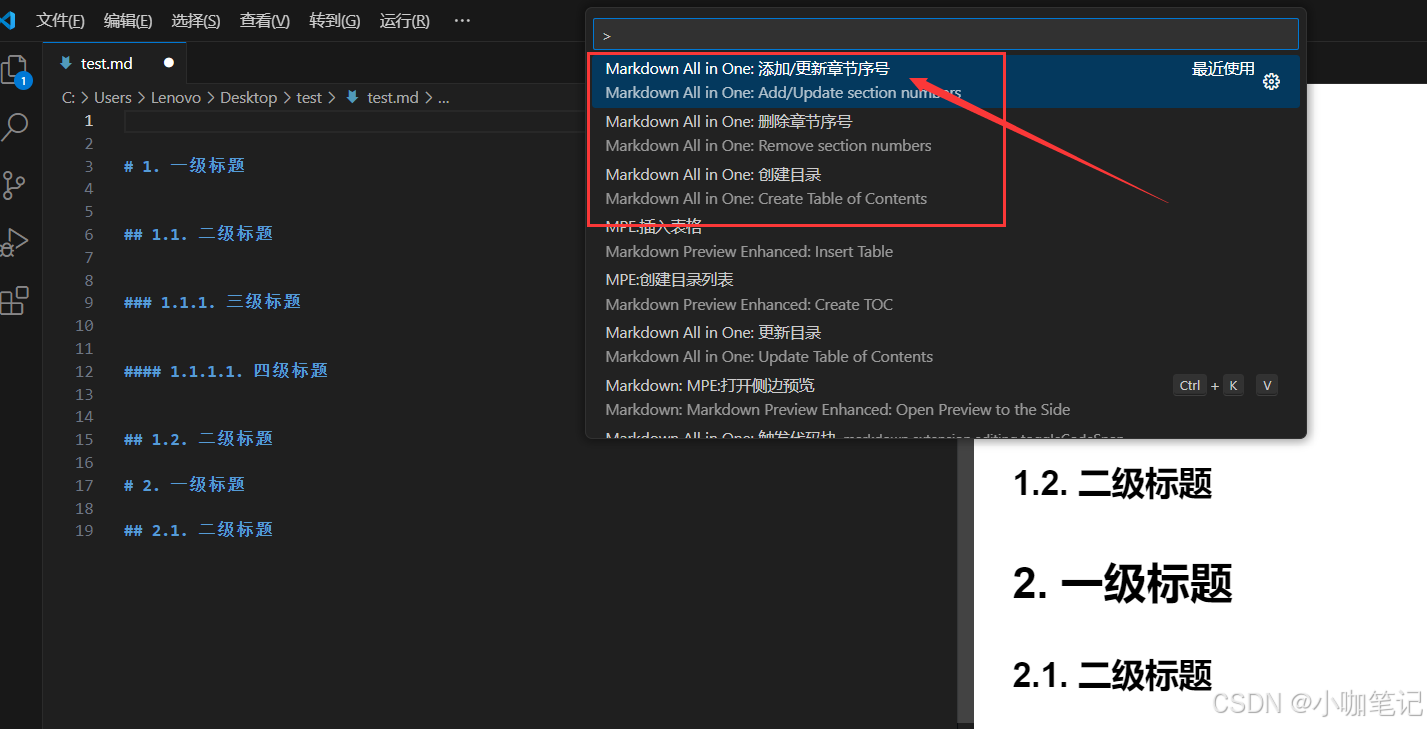Open the Source Control view

pyautogui.click(x=15, y=185)
